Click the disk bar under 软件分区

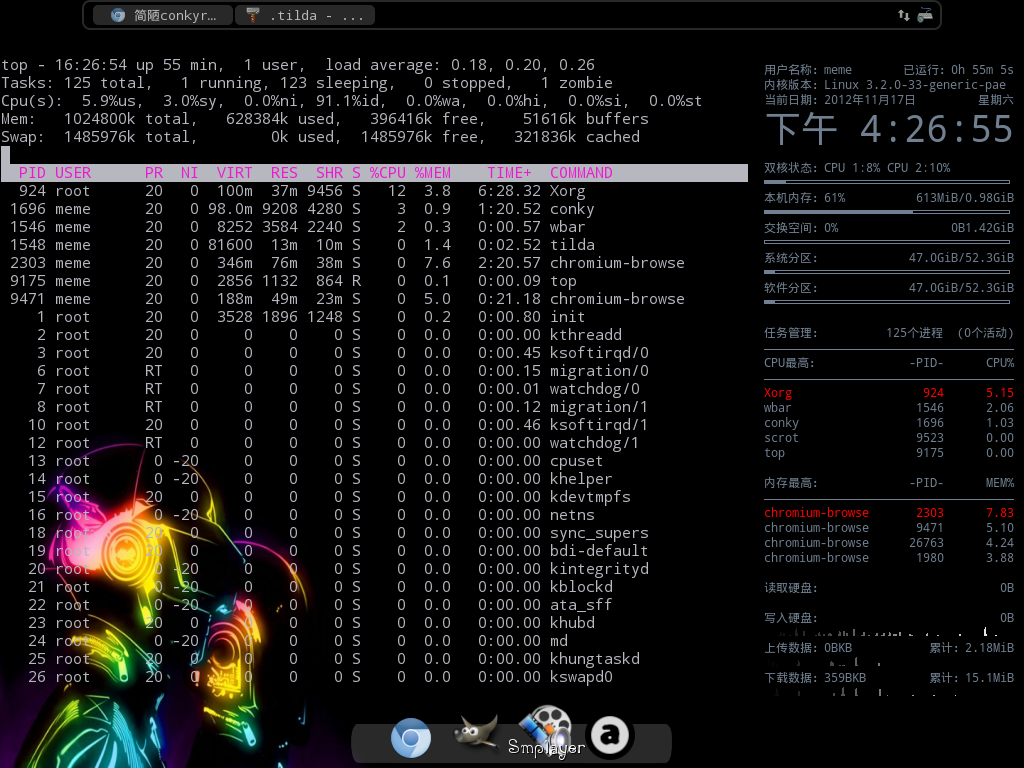(x=887, y=302)
